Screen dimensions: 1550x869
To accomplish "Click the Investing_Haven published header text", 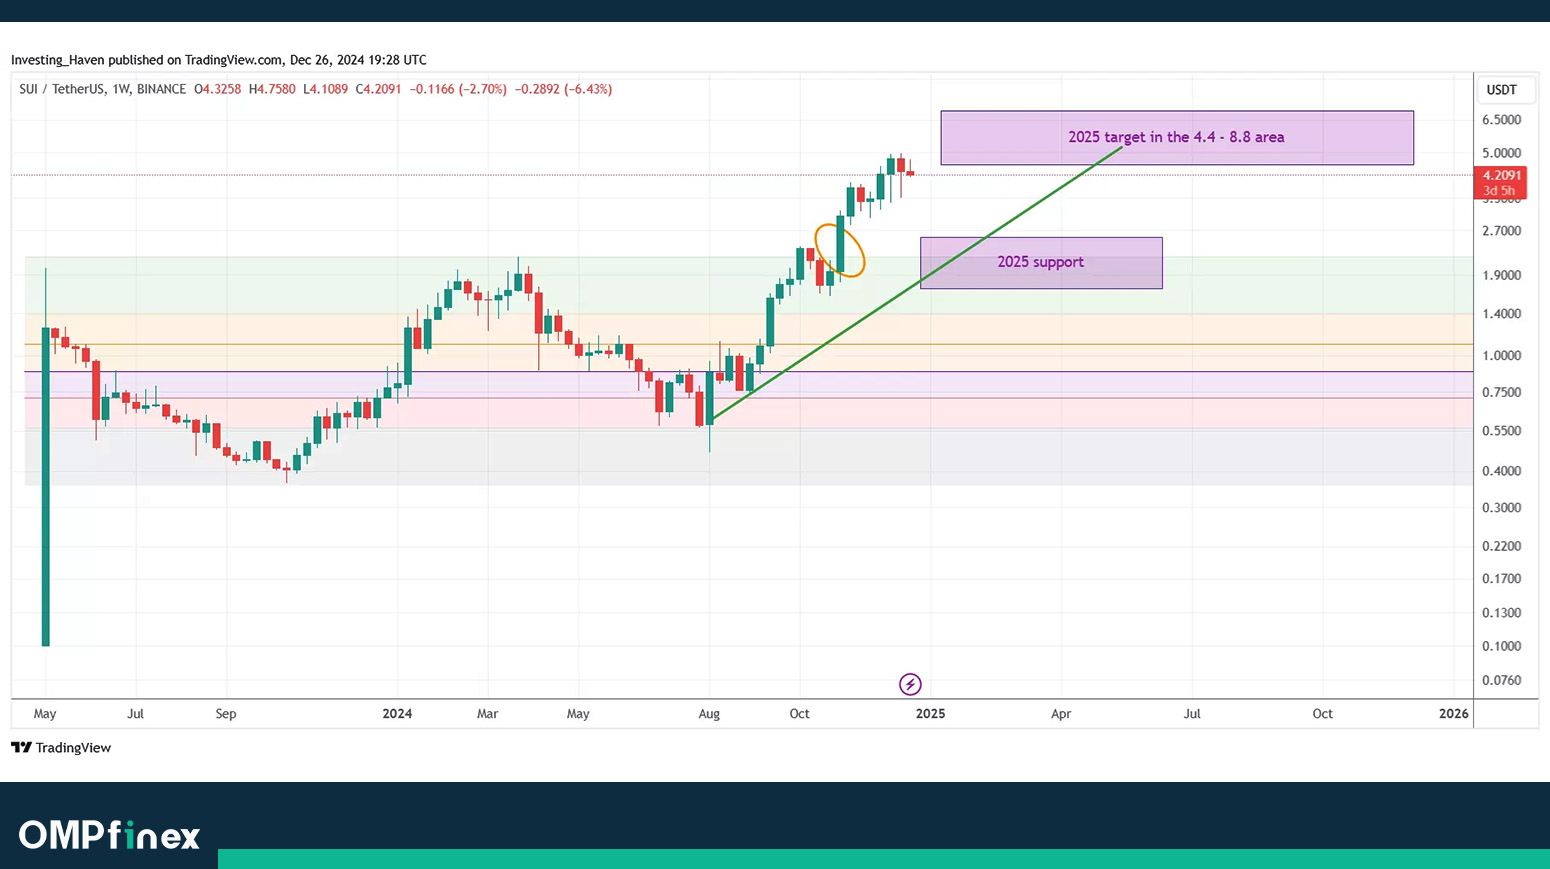I will pyautogui.click(x=218, y=60).
